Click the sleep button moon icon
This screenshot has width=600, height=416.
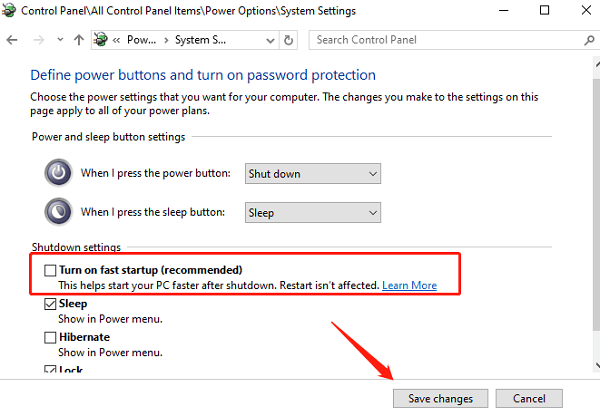point(58,212)
